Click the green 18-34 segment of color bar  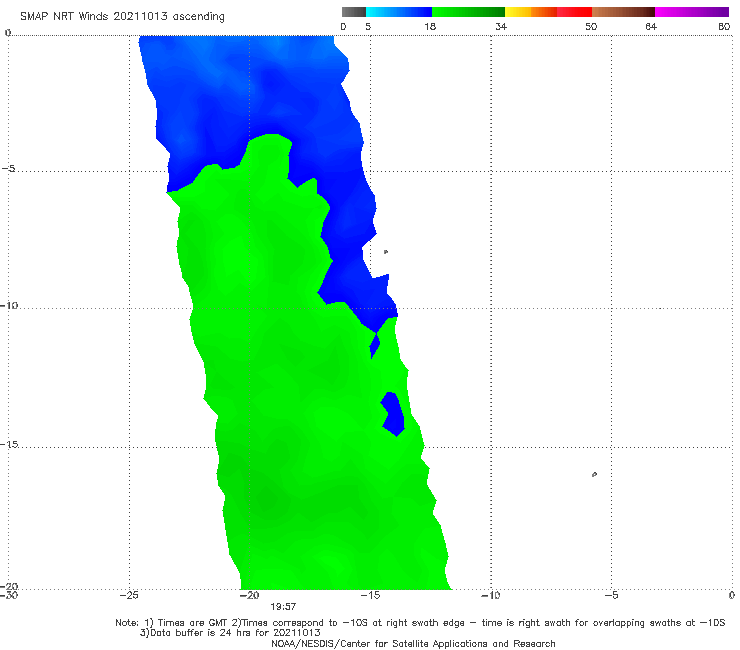468,12
